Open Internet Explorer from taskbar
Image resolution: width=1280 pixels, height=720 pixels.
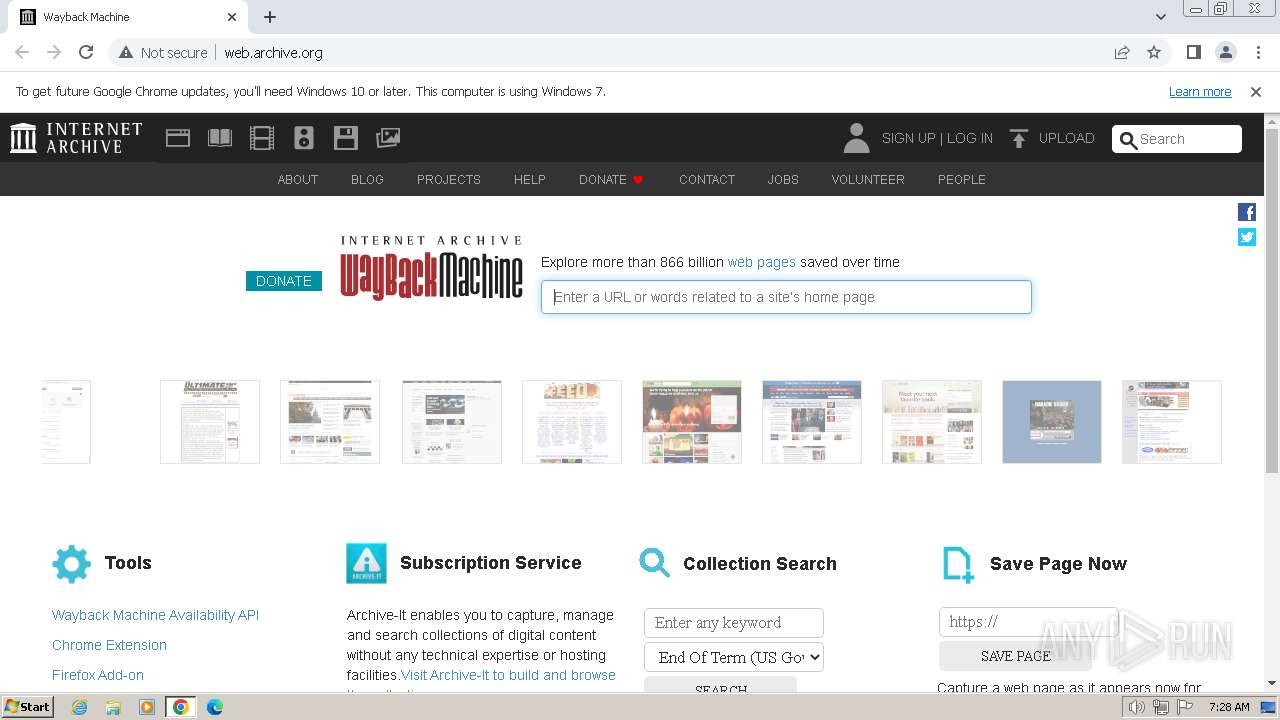80,707
